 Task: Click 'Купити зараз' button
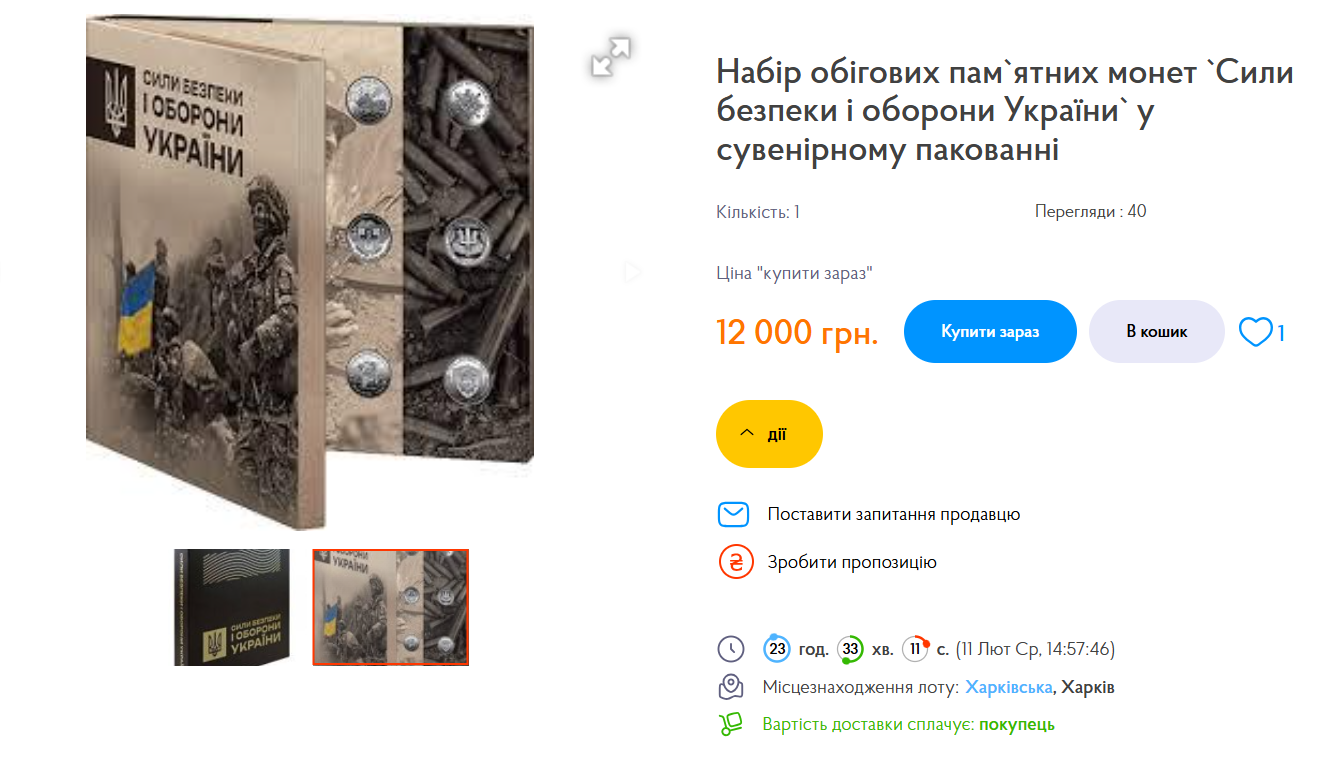(990, 331)
